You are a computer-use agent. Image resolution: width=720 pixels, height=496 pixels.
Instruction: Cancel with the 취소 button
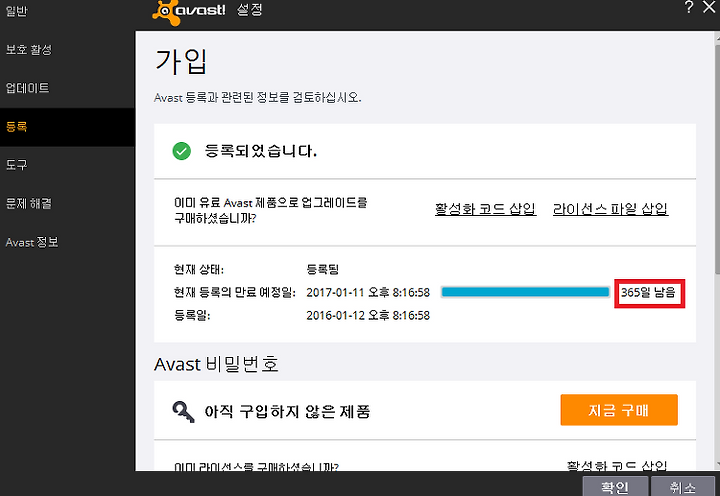coord(683,487)
